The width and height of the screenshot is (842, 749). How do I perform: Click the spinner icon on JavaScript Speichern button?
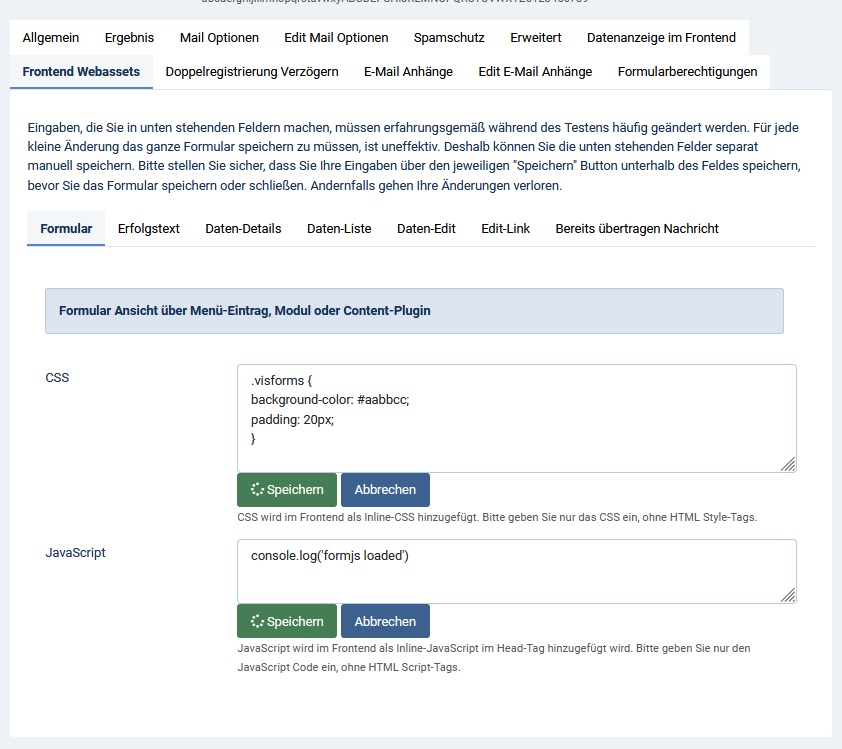tap(257, 620)
